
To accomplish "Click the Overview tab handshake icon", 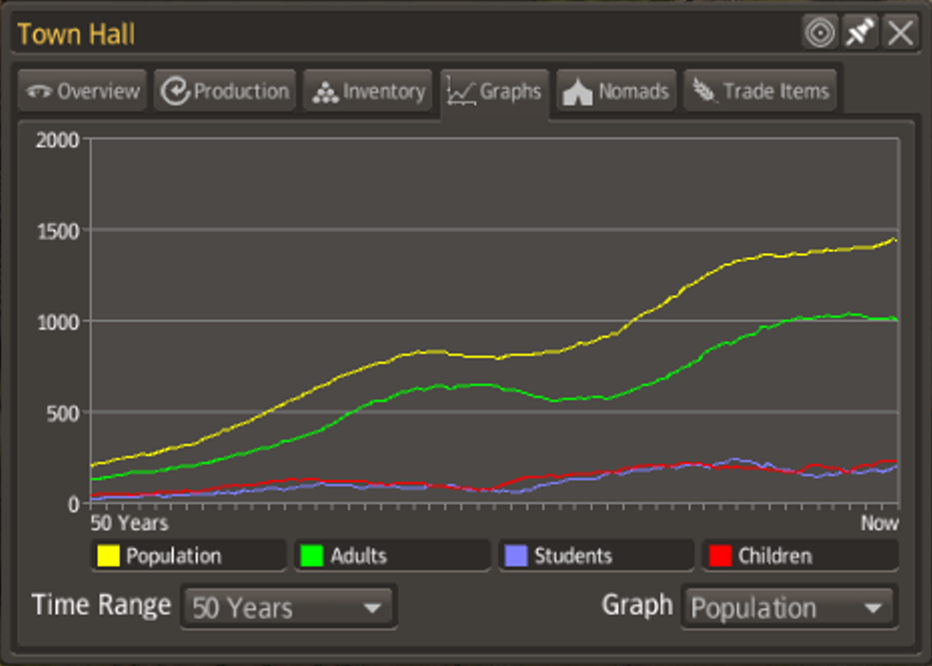I will (39, 92).
